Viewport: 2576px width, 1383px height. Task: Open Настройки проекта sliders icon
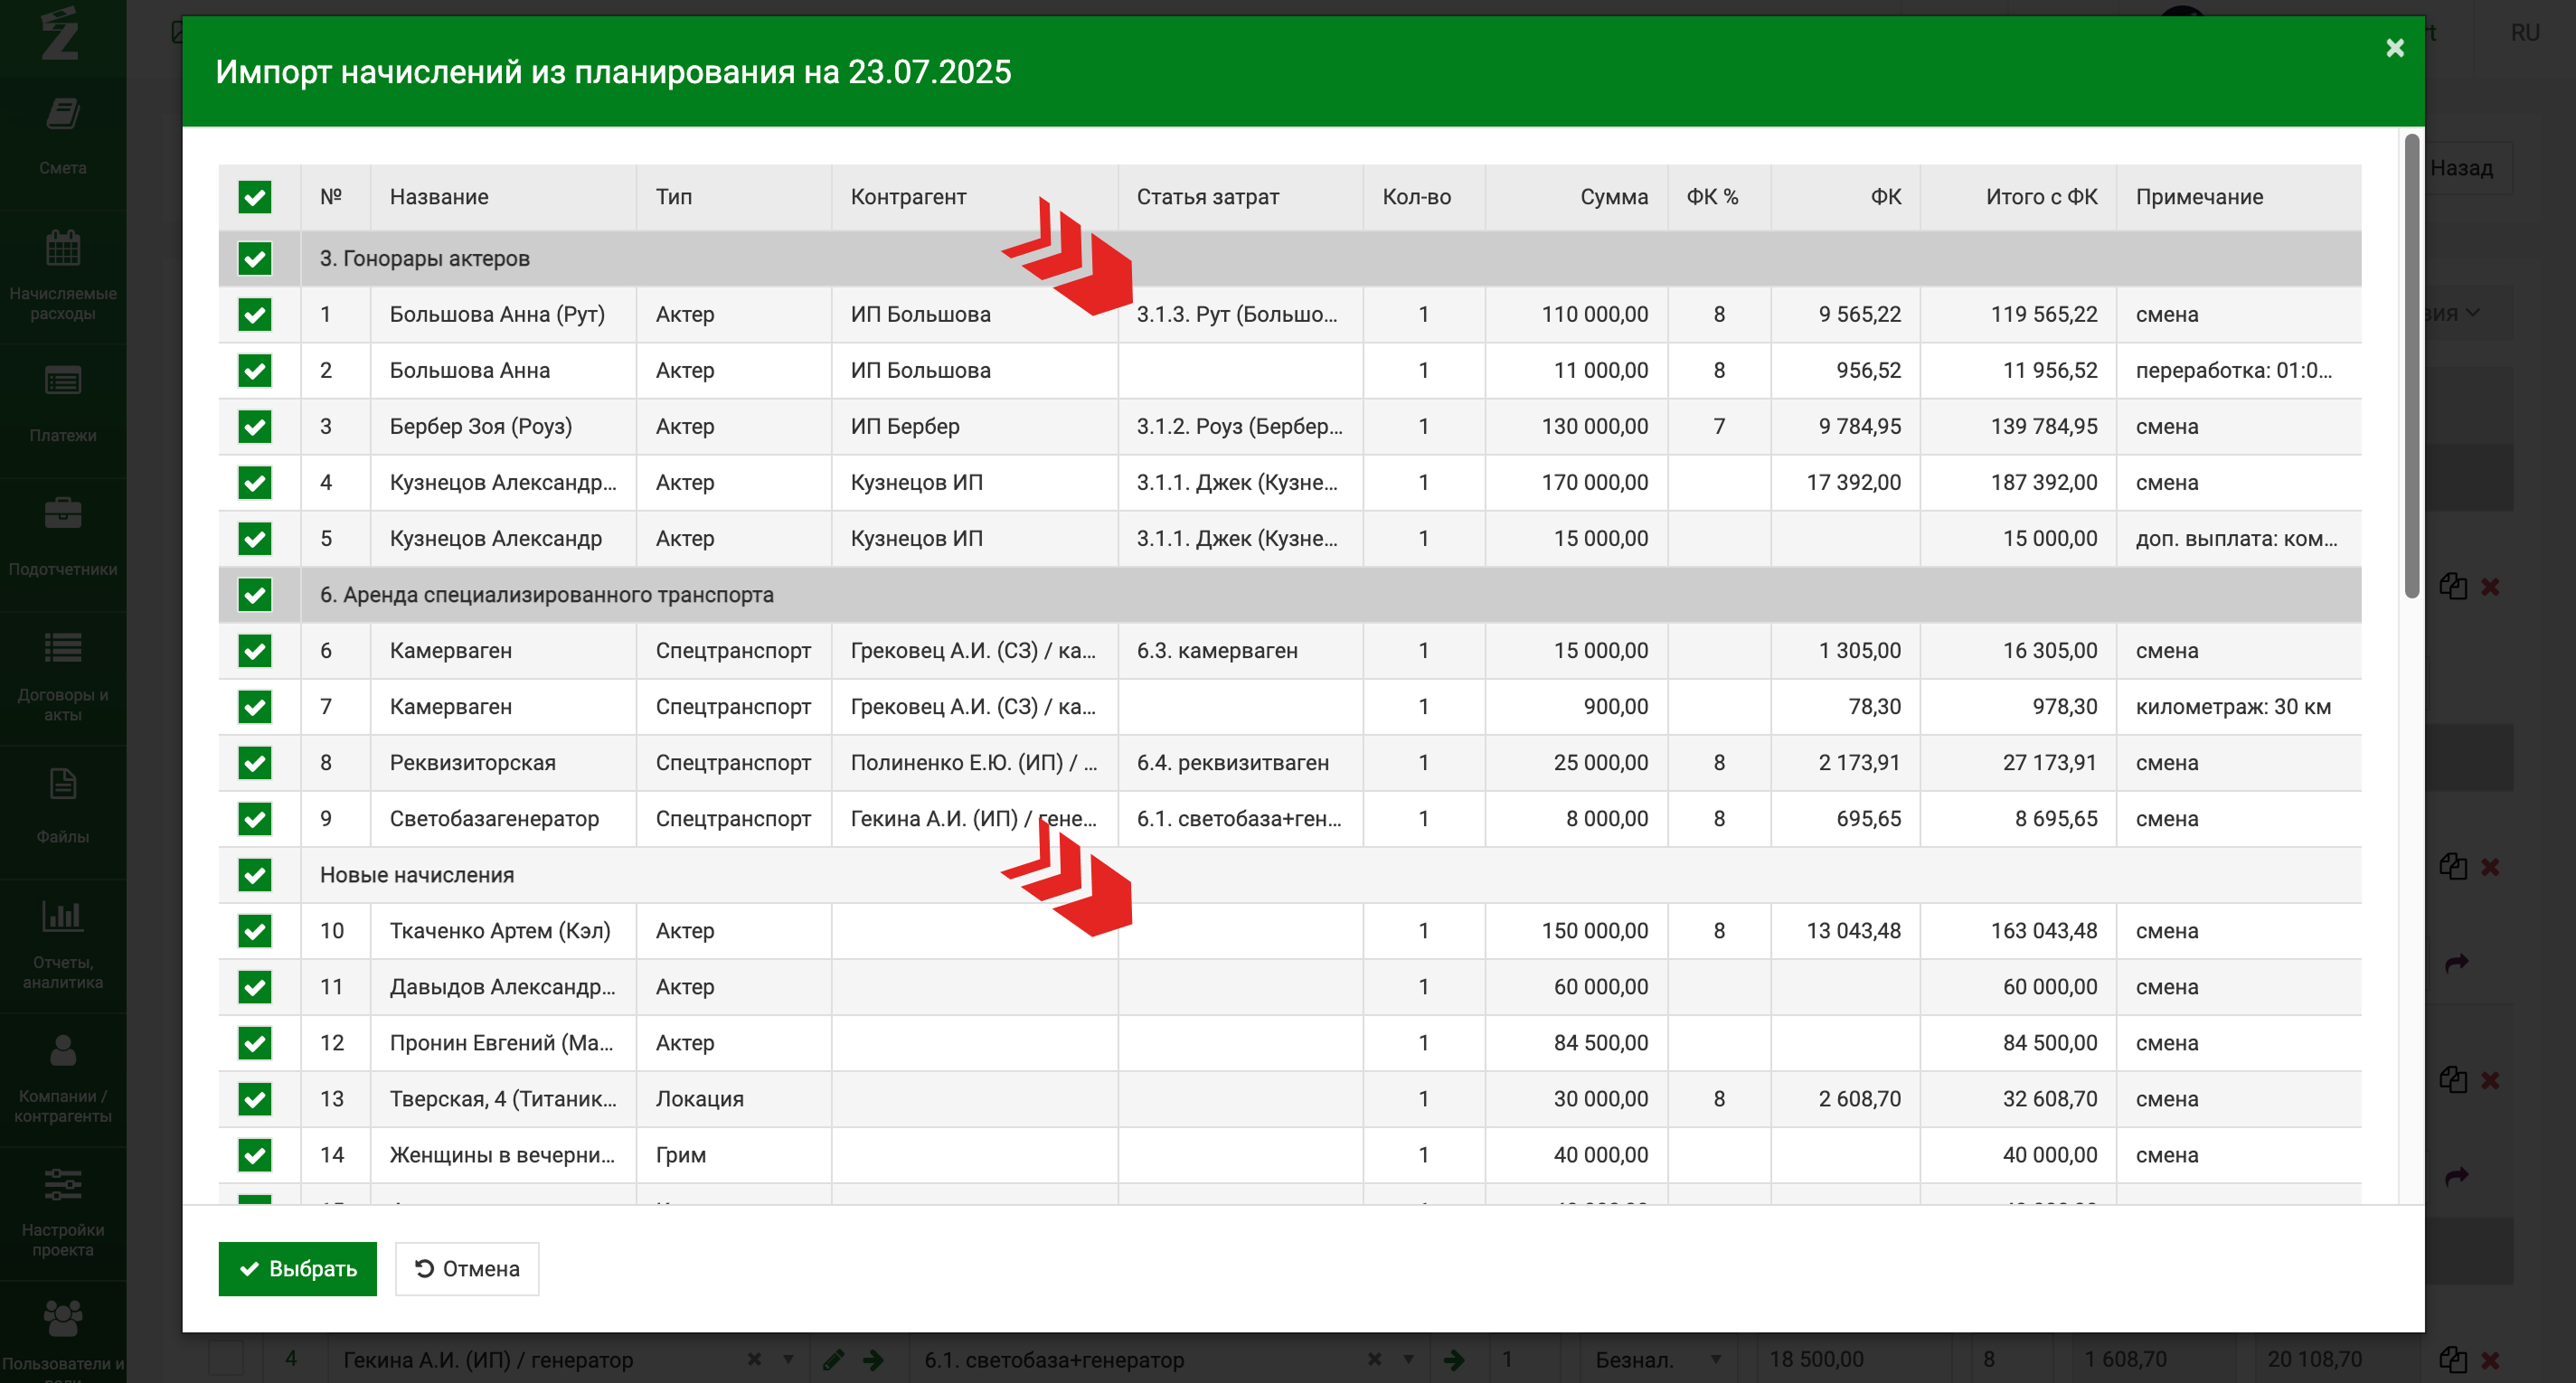click(x=62, y=1185)
